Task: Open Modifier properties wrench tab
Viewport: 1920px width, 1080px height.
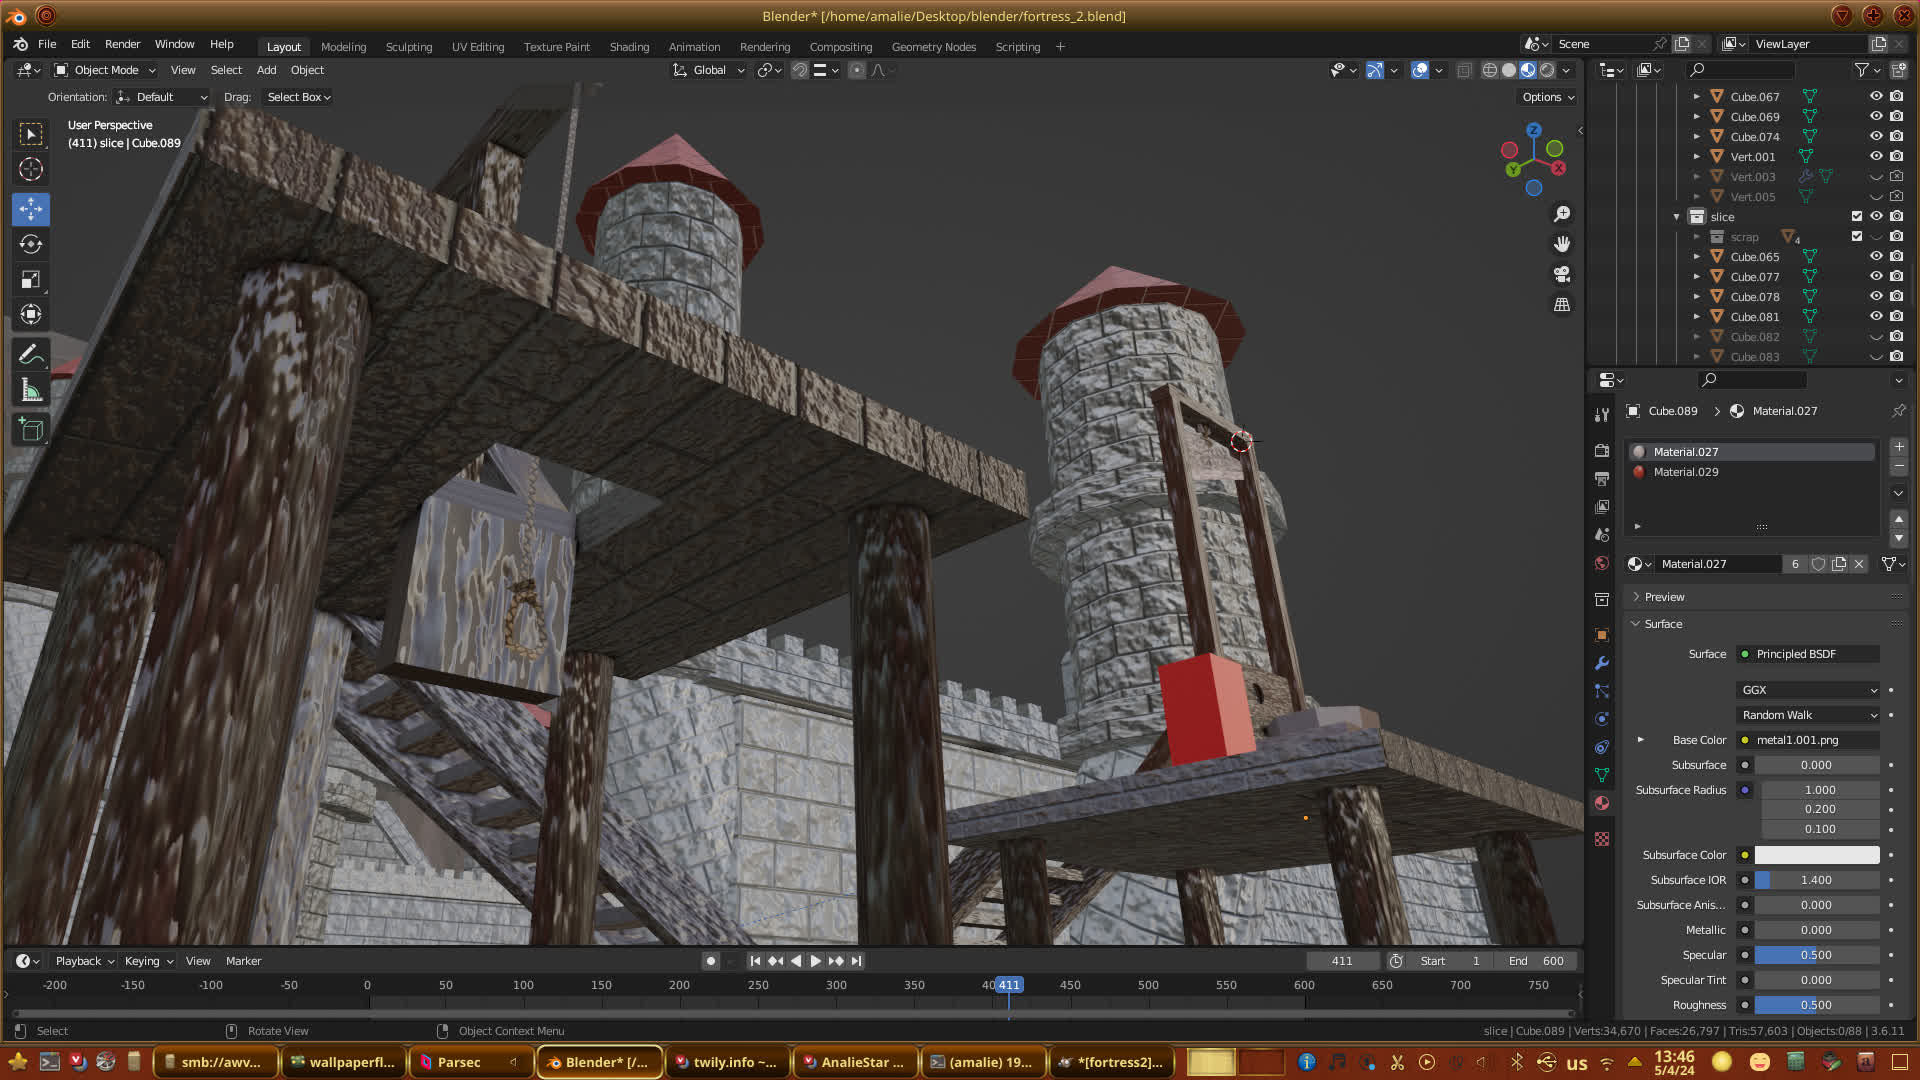Action: click(x=1602, y=663)
